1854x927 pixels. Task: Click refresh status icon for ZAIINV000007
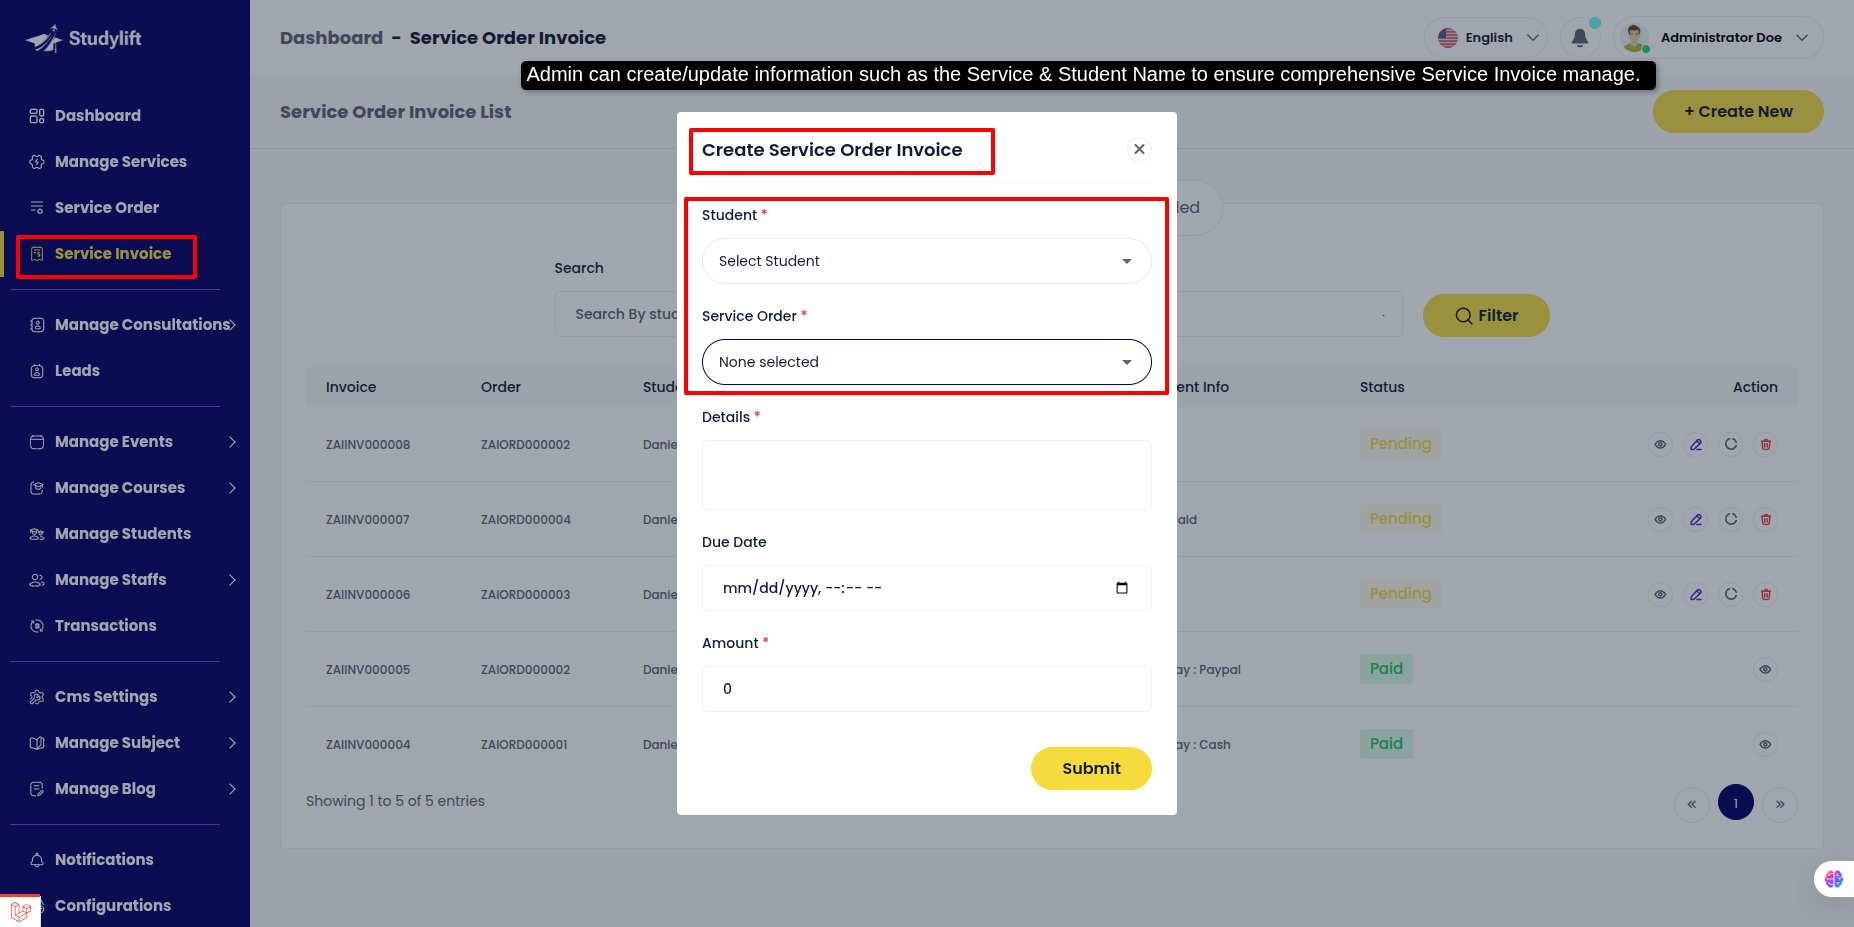click(x=1731, y=519)
